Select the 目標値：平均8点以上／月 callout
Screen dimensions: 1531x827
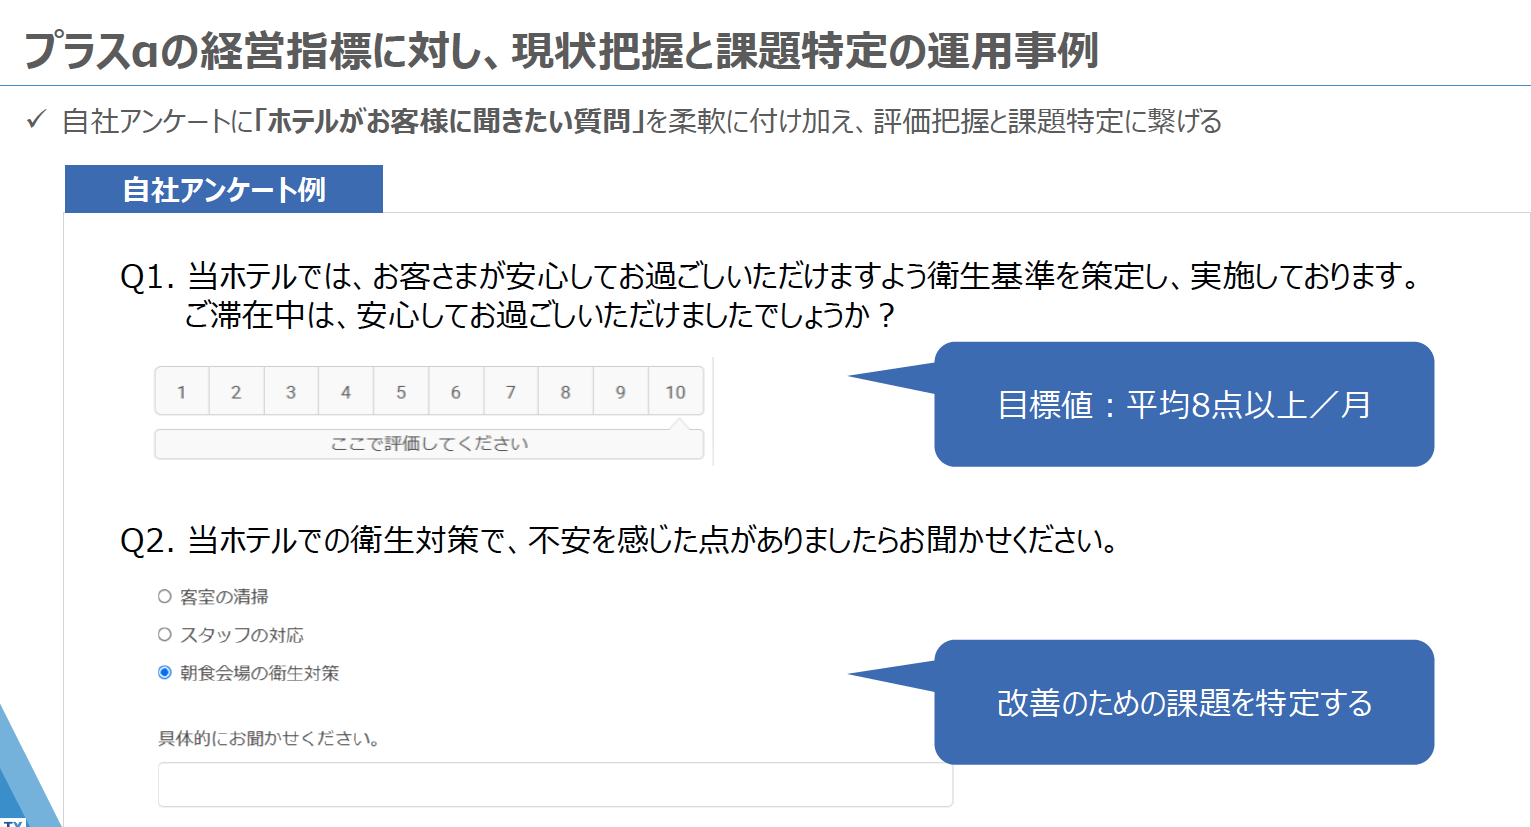click(x=1184, y=404)
